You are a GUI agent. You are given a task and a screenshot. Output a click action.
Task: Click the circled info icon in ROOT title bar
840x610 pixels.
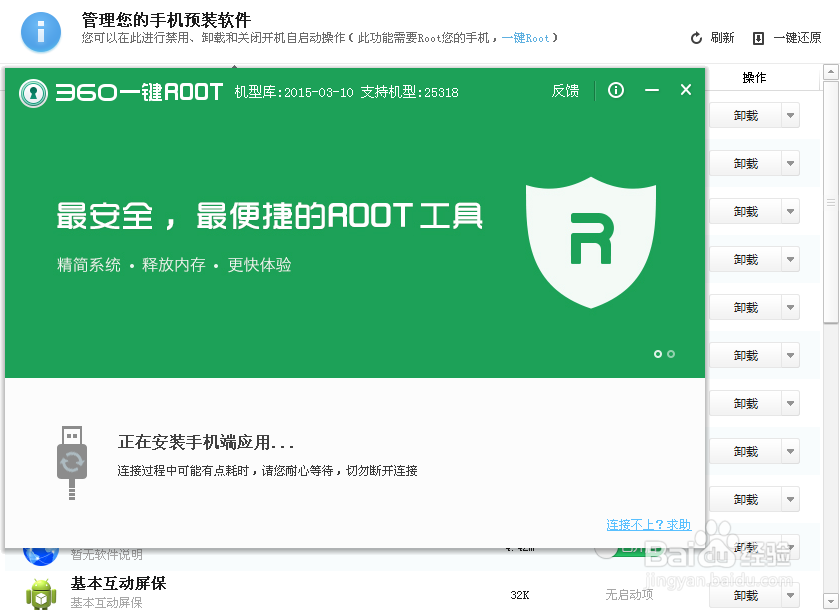(616, 90)
